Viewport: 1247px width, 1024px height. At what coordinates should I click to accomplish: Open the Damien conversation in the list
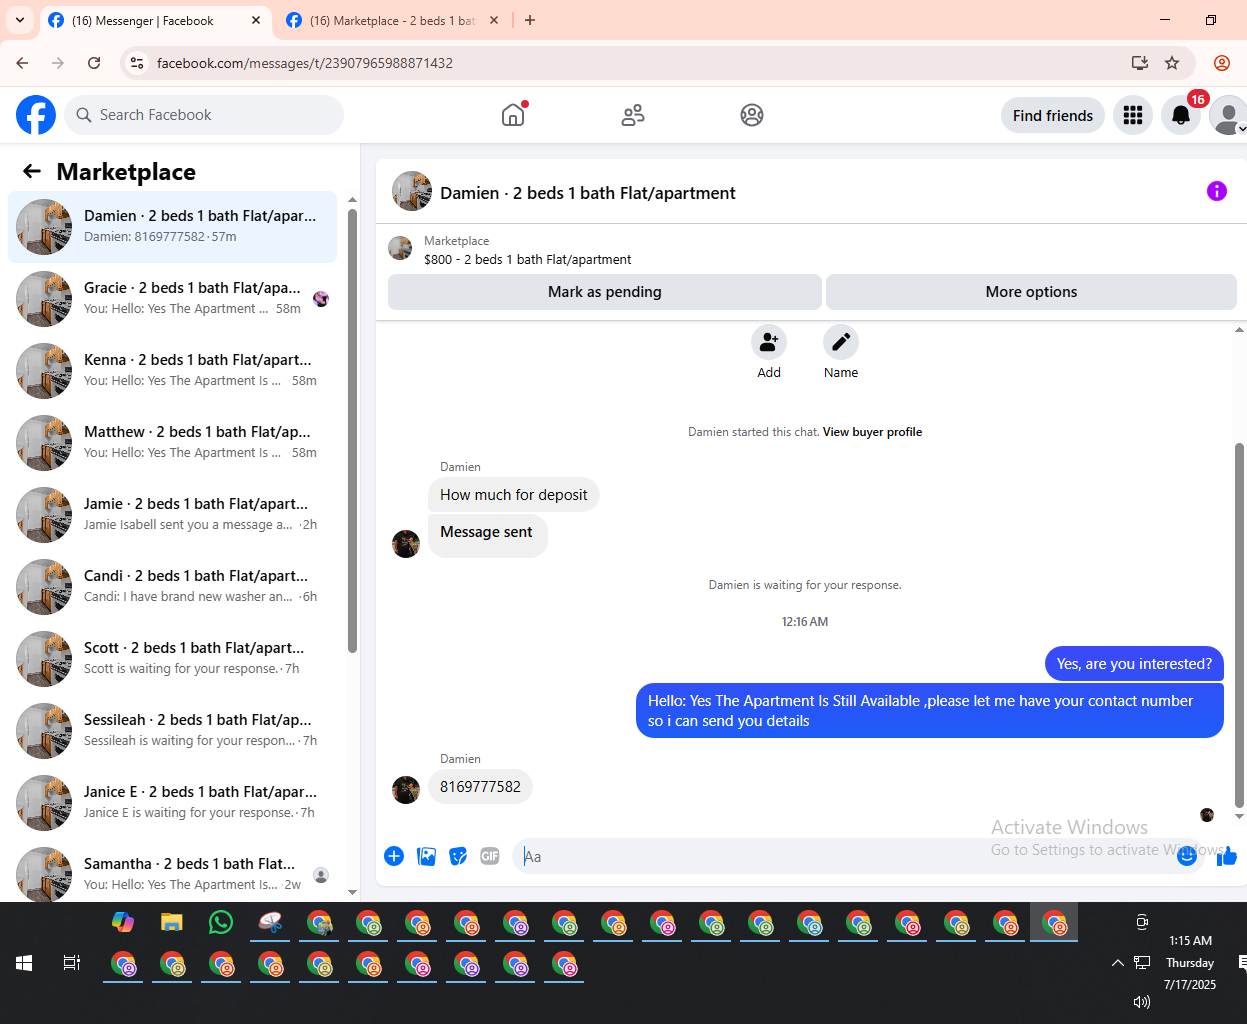(x=172, y=227)
